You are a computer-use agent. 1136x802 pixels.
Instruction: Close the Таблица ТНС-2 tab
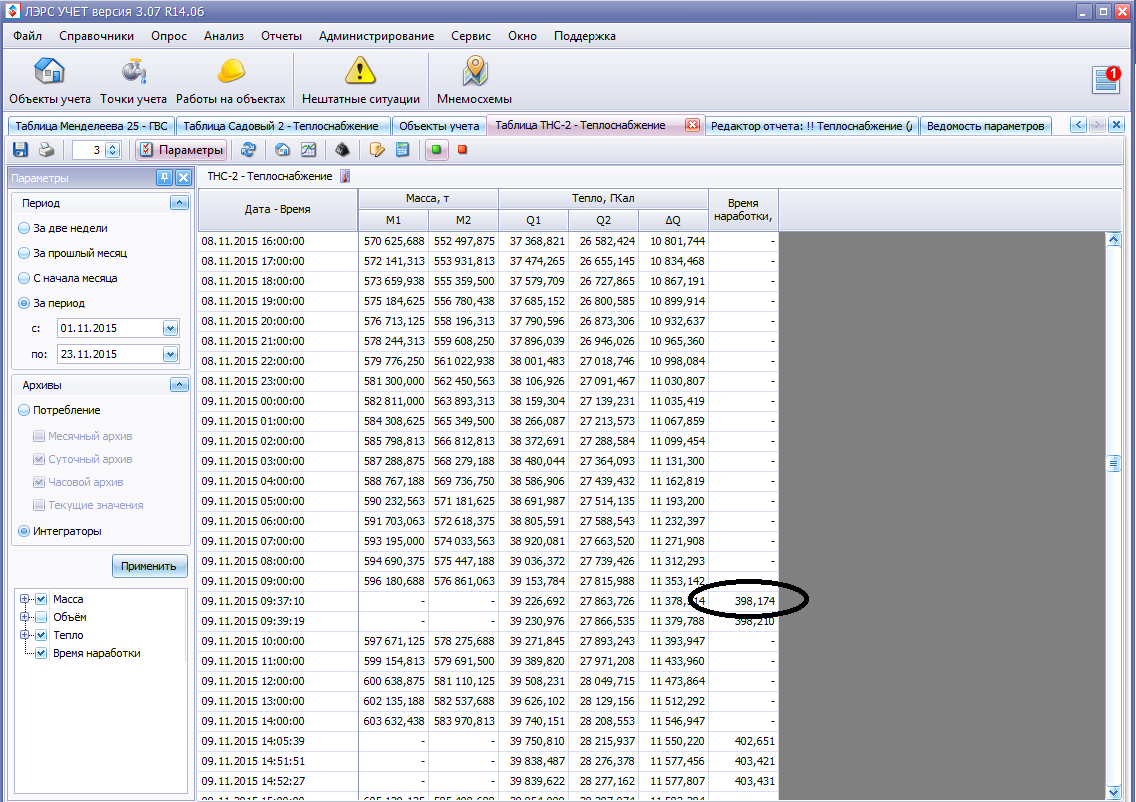click(692, 125)
